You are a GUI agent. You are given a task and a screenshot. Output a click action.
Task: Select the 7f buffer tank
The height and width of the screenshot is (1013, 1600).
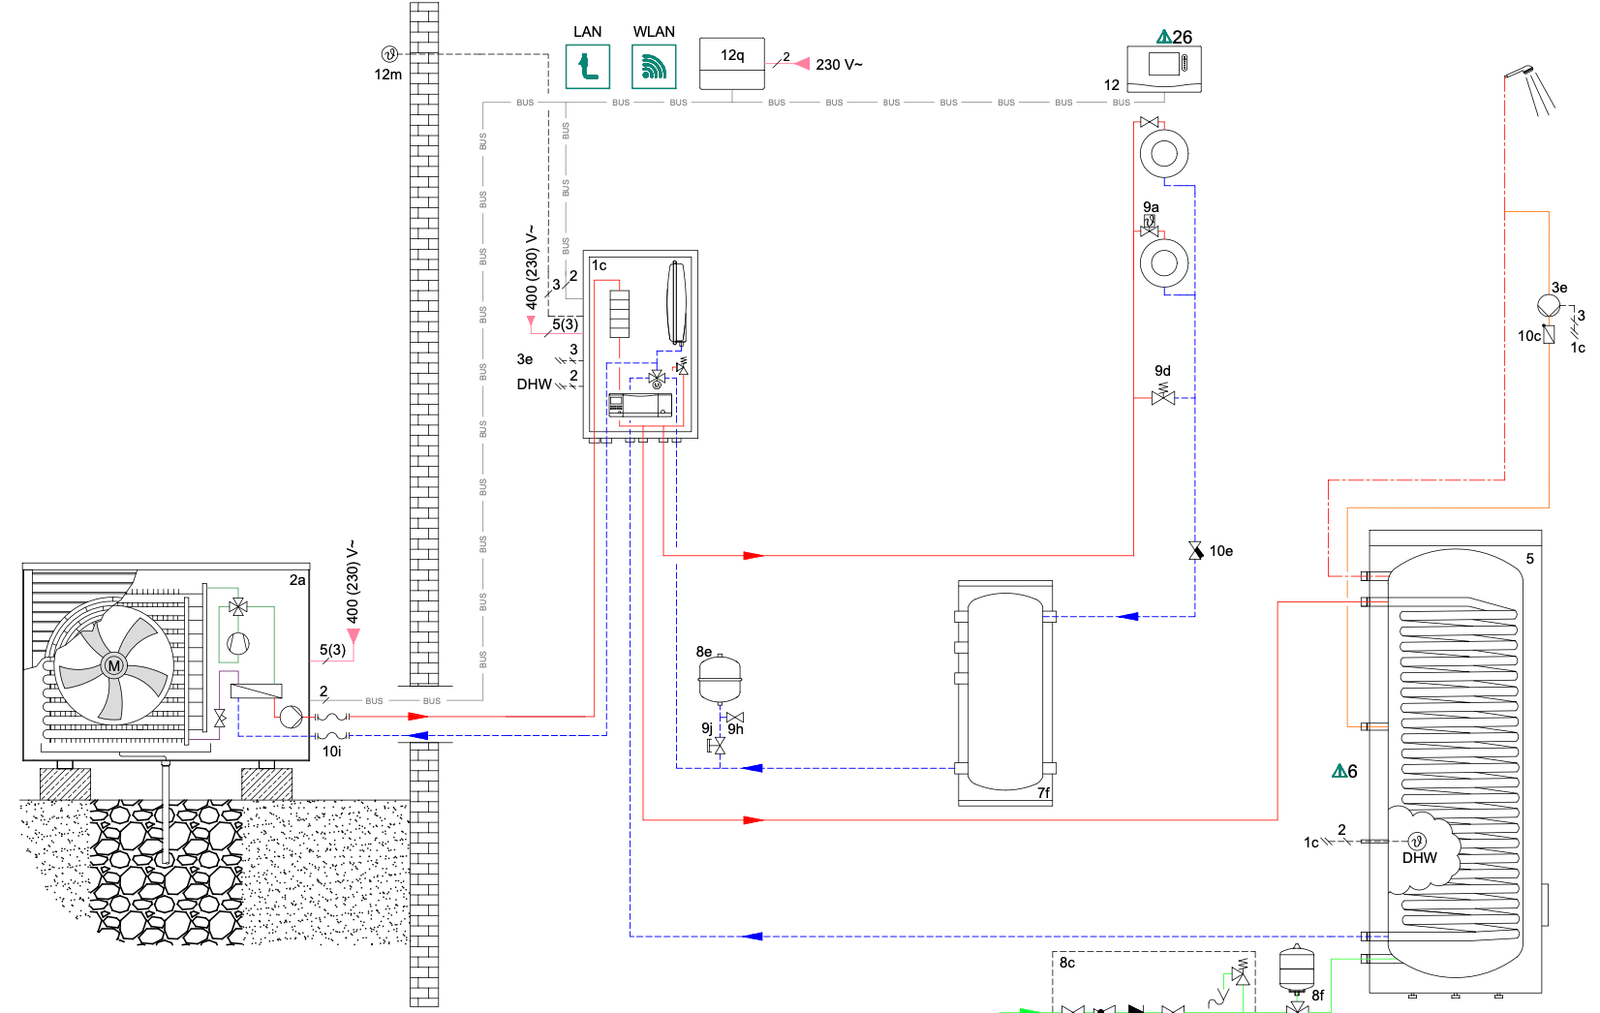[1005, 693]
